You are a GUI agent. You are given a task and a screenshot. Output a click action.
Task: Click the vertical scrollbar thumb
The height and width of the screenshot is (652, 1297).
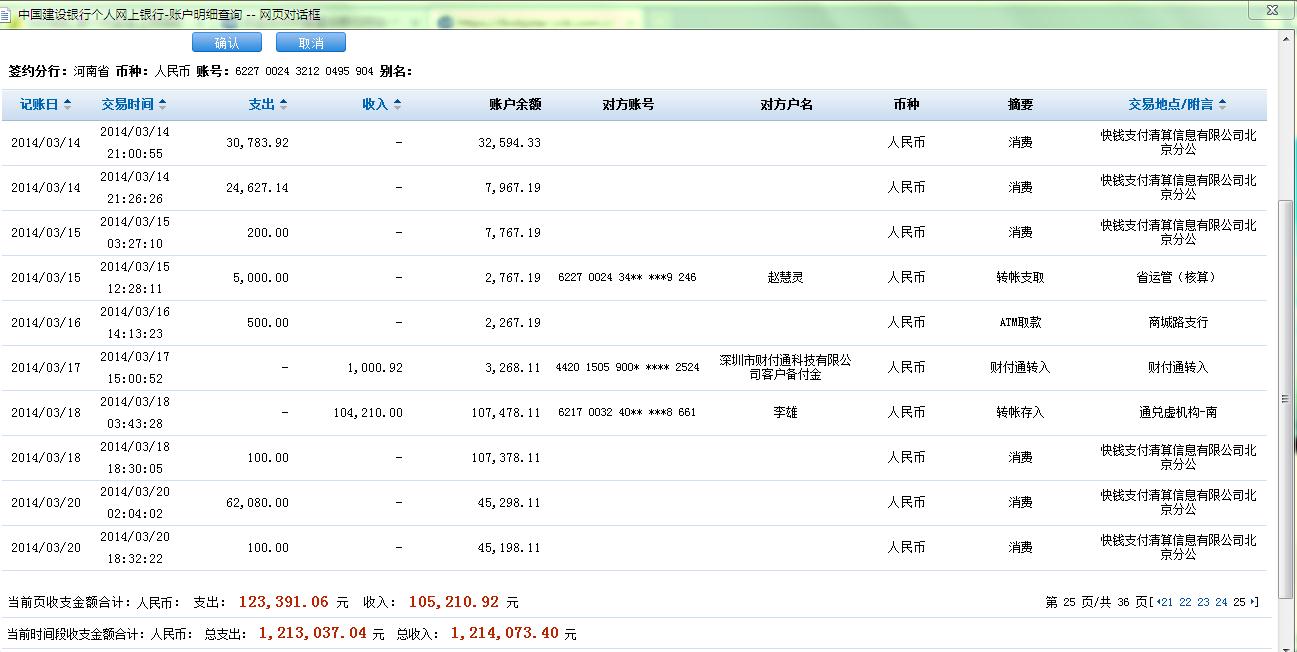coord(1288,398)
